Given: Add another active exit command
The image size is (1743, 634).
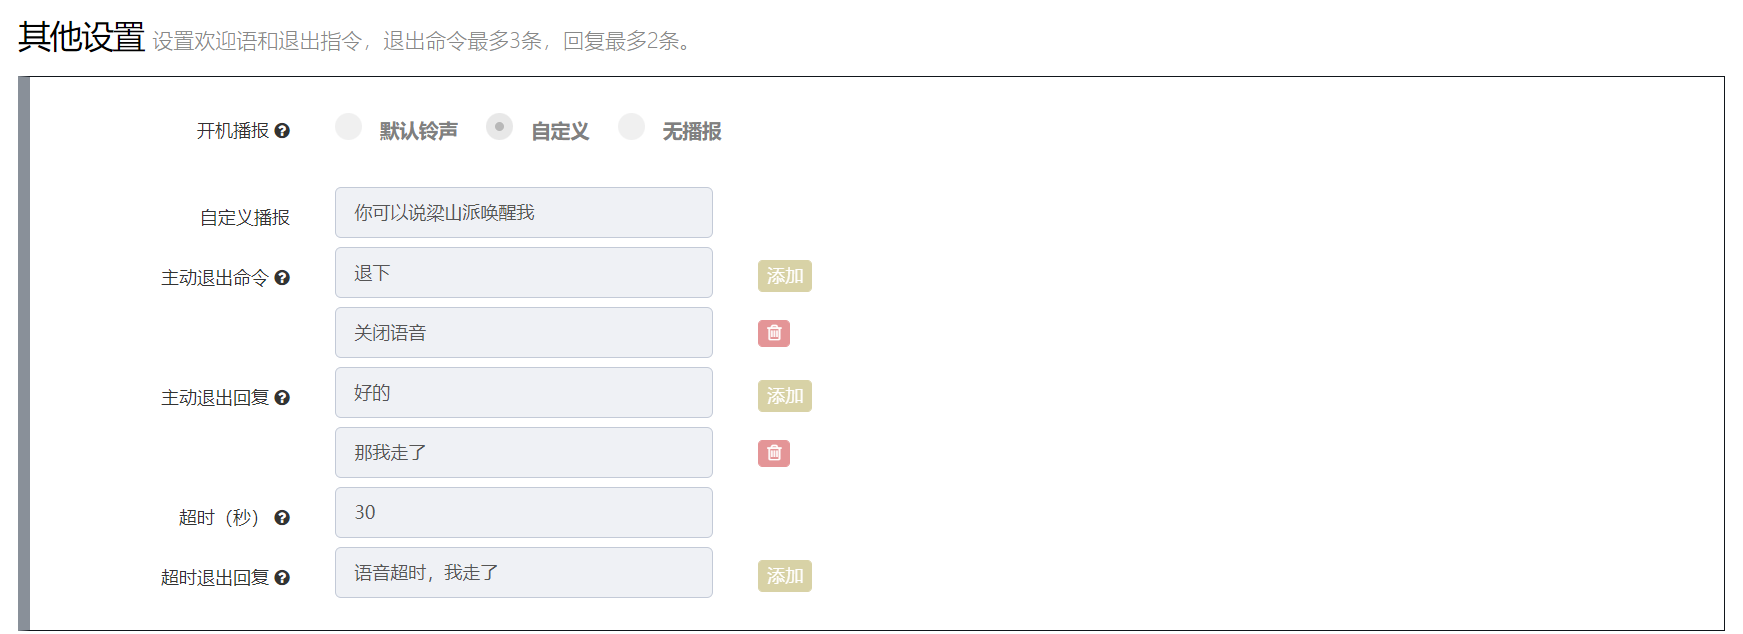Looking at the screenshot, I should point(784,276).
